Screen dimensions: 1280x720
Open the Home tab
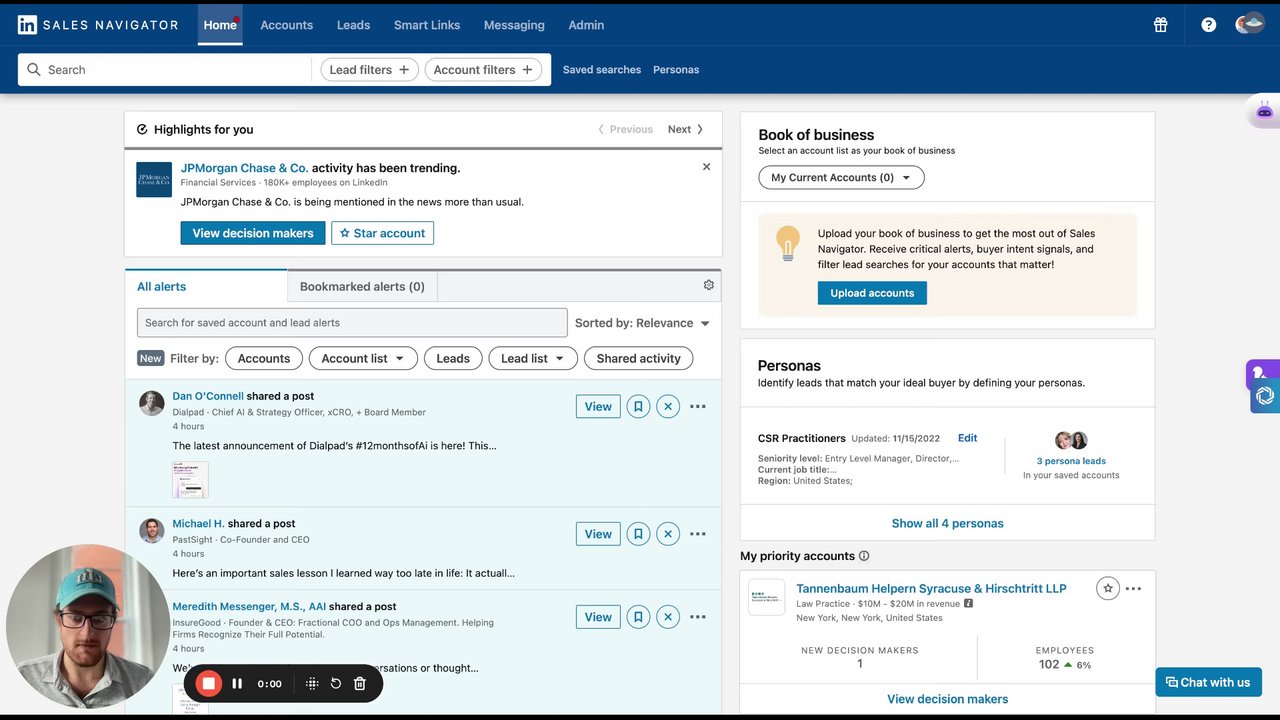(x=220, y=25)
